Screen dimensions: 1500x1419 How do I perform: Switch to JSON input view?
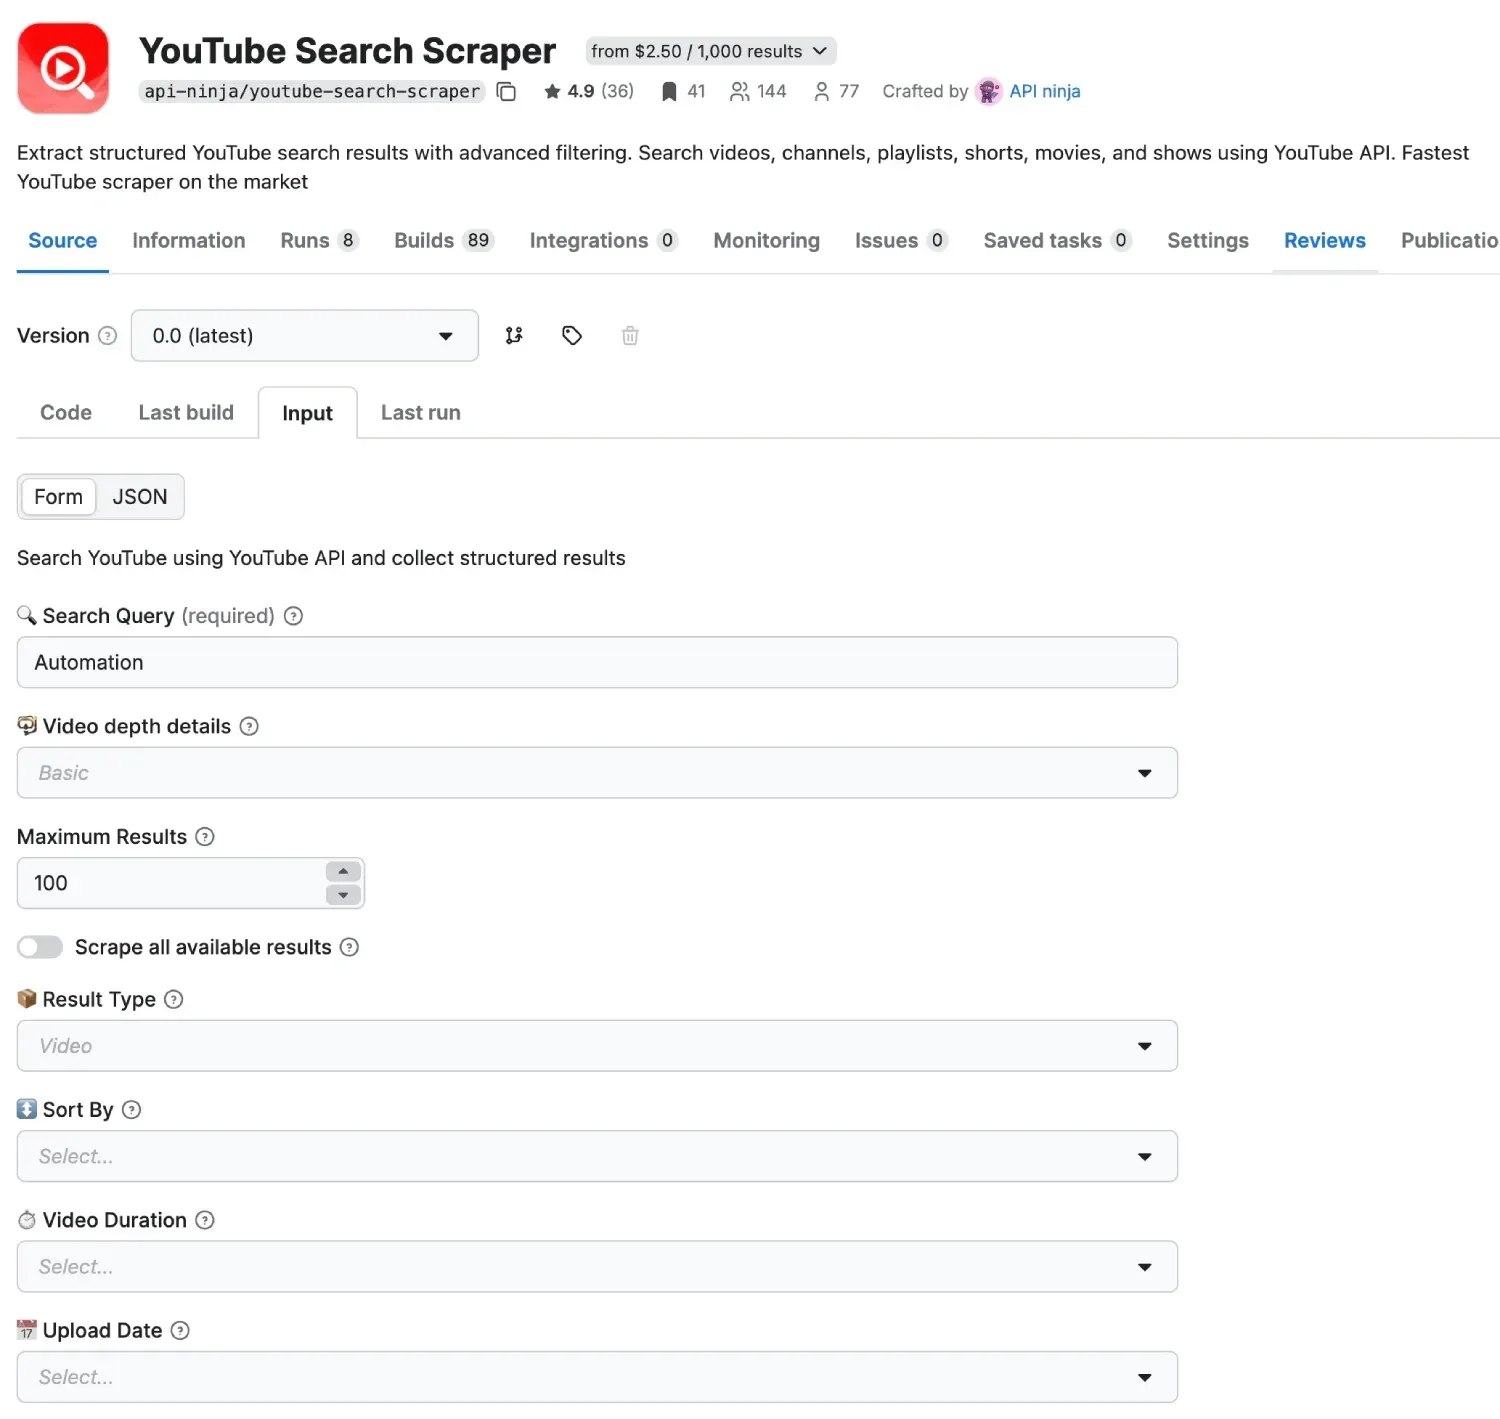(x=139, y=496)
